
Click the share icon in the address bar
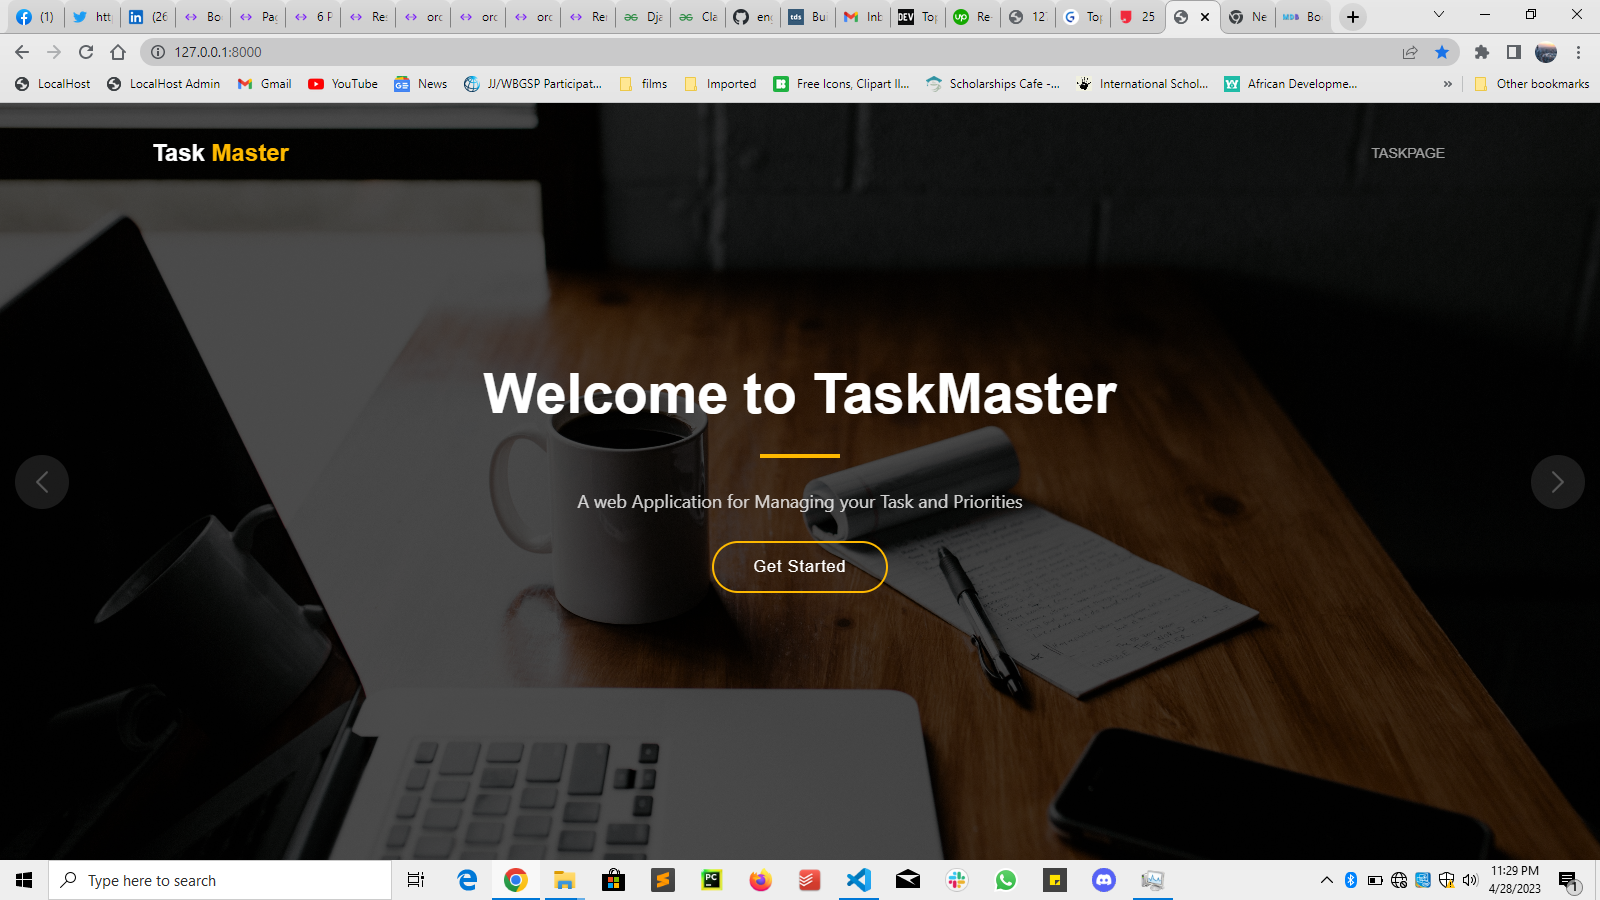[x=1410, y=52]
